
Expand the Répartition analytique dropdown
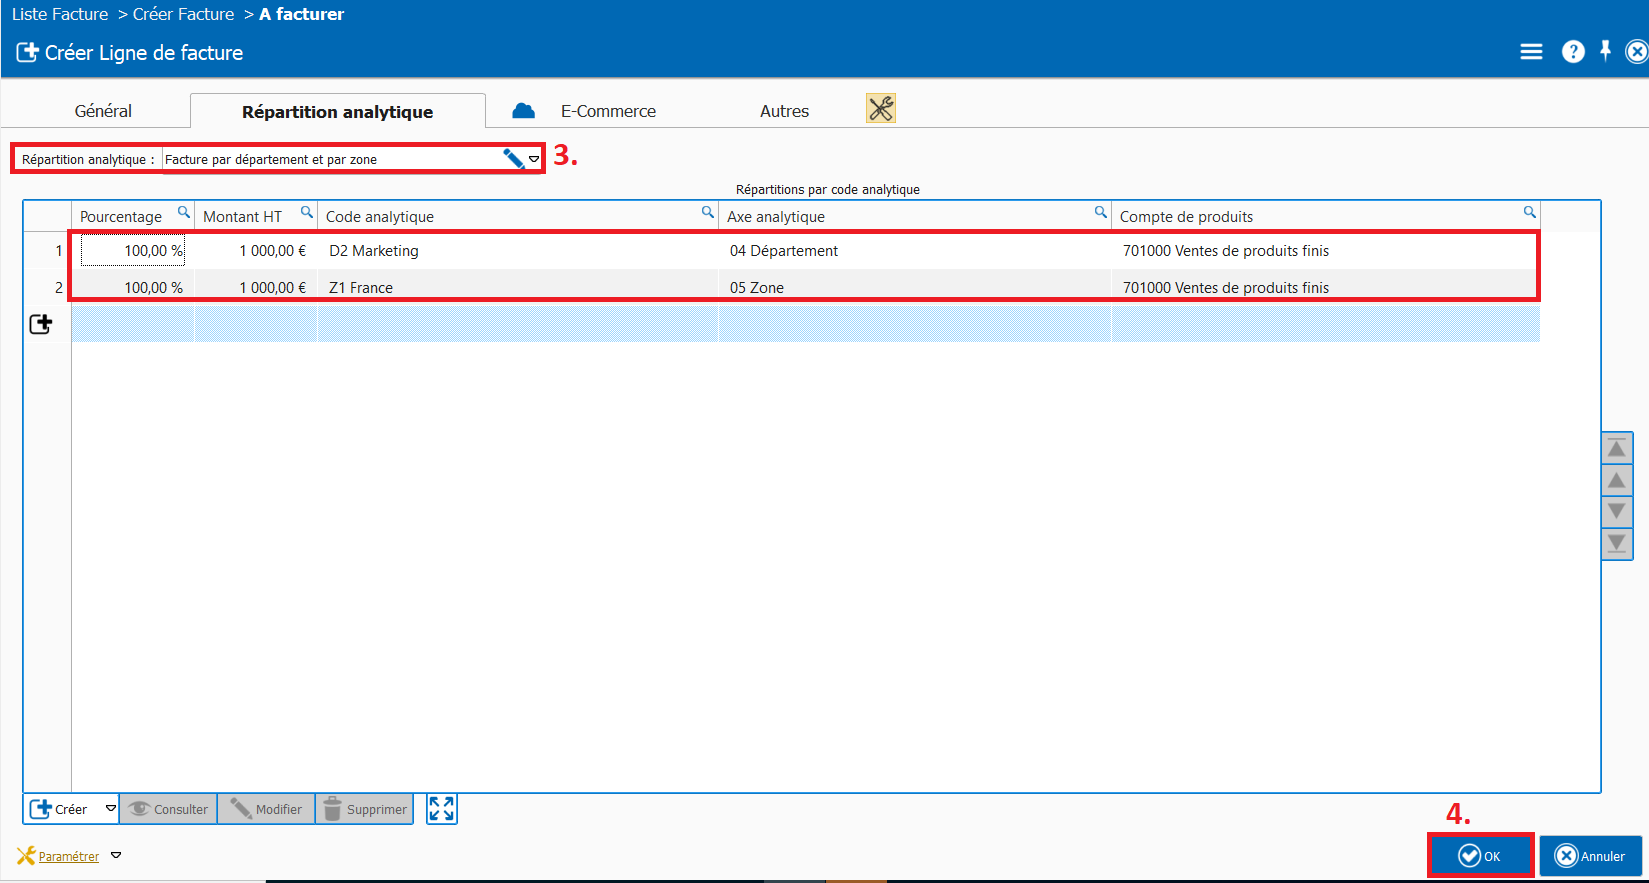534,159
